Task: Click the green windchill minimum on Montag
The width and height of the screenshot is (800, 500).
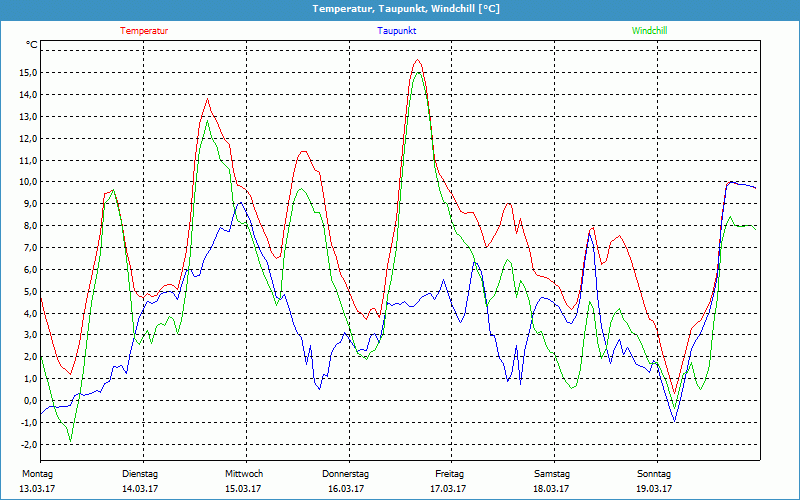Action: tap(70, 441)
